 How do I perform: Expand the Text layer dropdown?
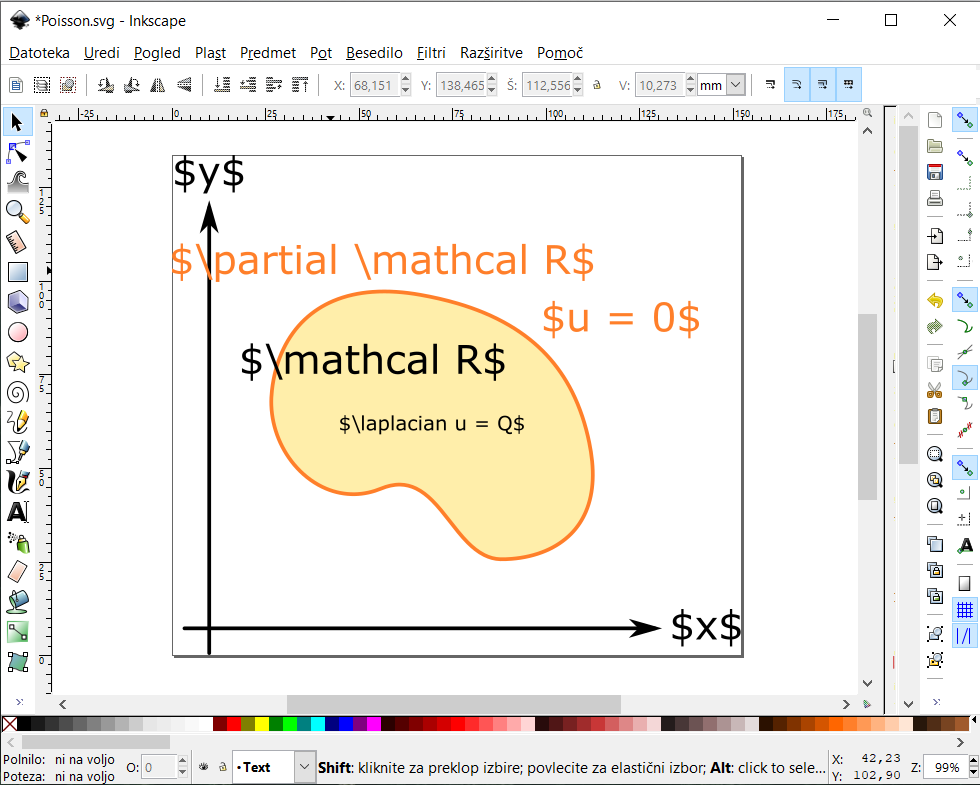305,767
